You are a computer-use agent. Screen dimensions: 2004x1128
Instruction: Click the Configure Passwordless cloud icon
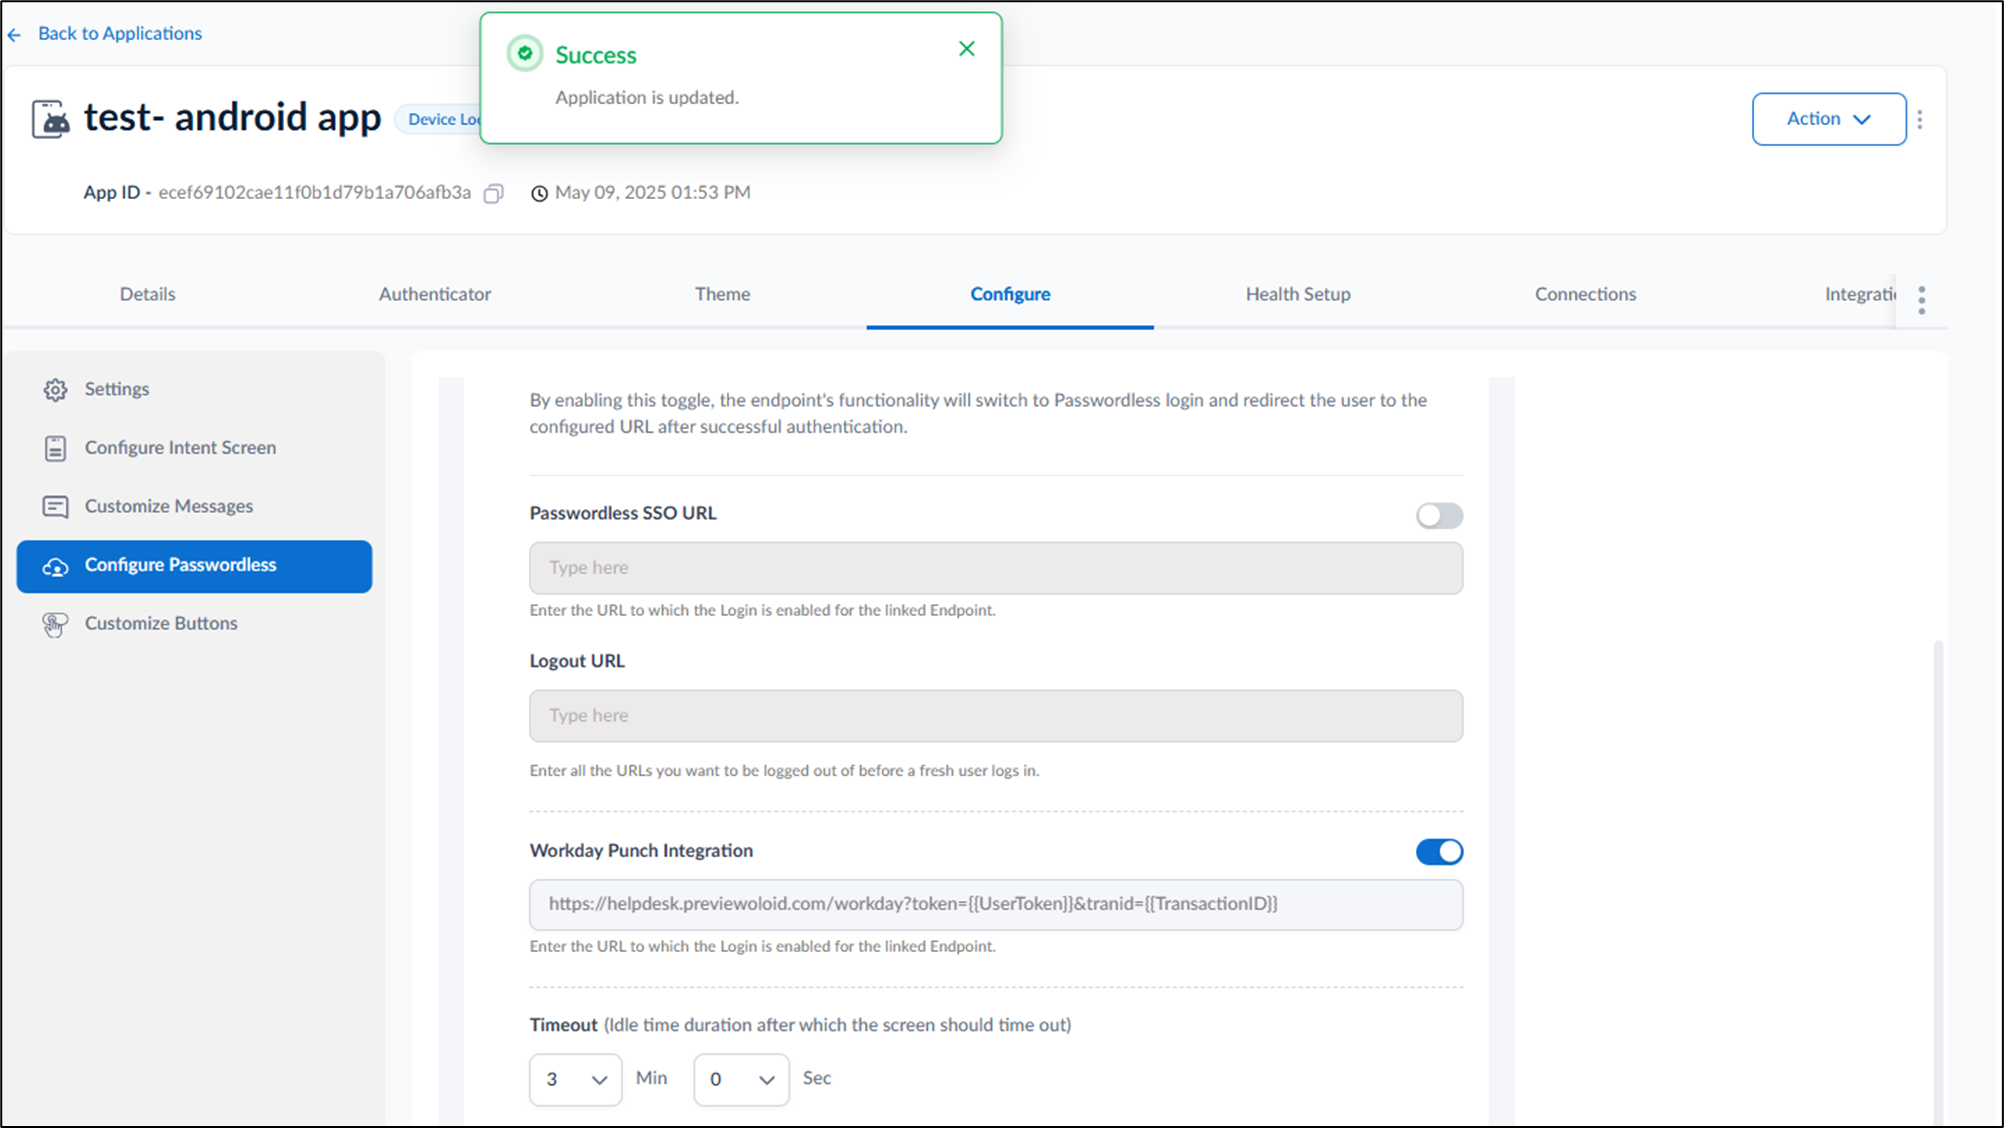(56, 566)
